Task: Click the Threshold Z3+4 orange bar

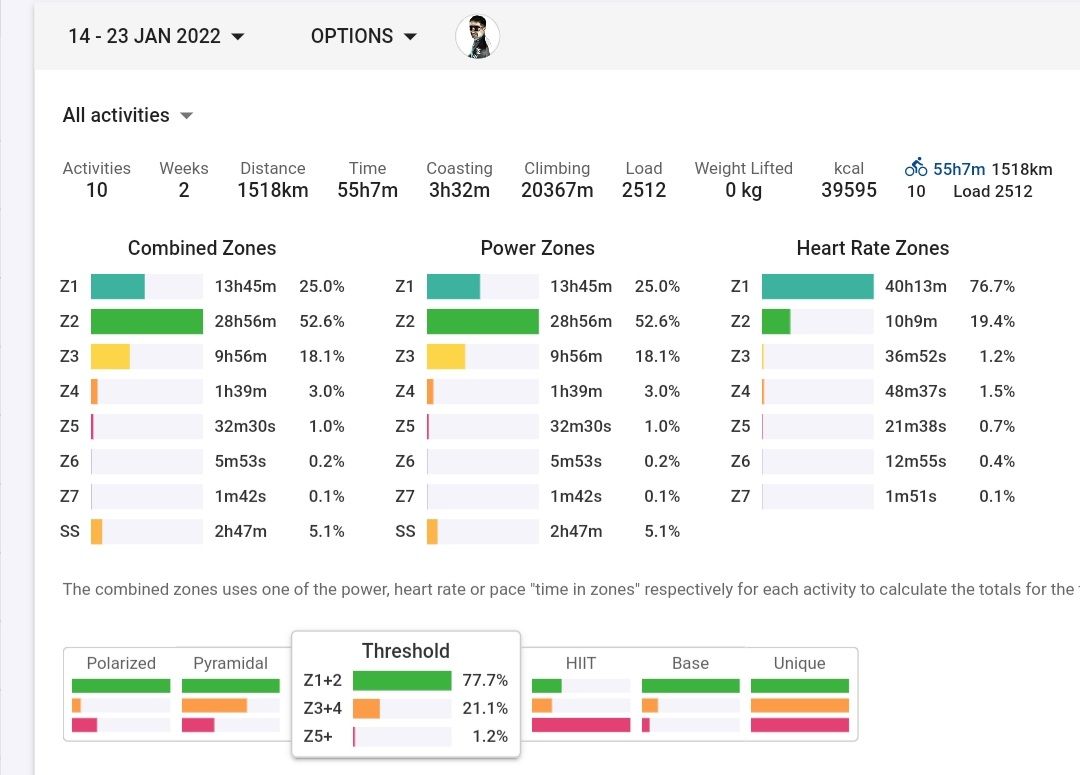Action: tap(367, 708)
